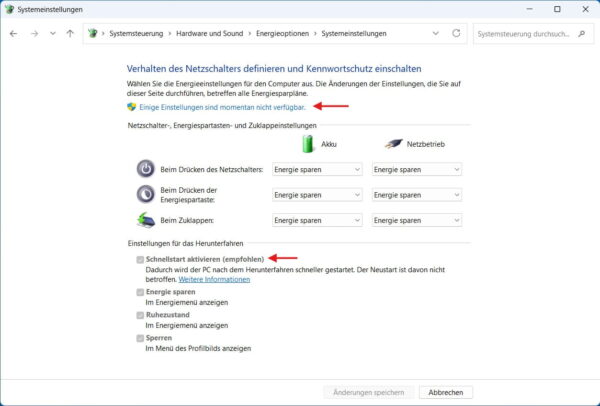Click 'Im Menü des Profilbilds anzeigen' text
The width and height of the screenshot is (600, 406).
198,349
